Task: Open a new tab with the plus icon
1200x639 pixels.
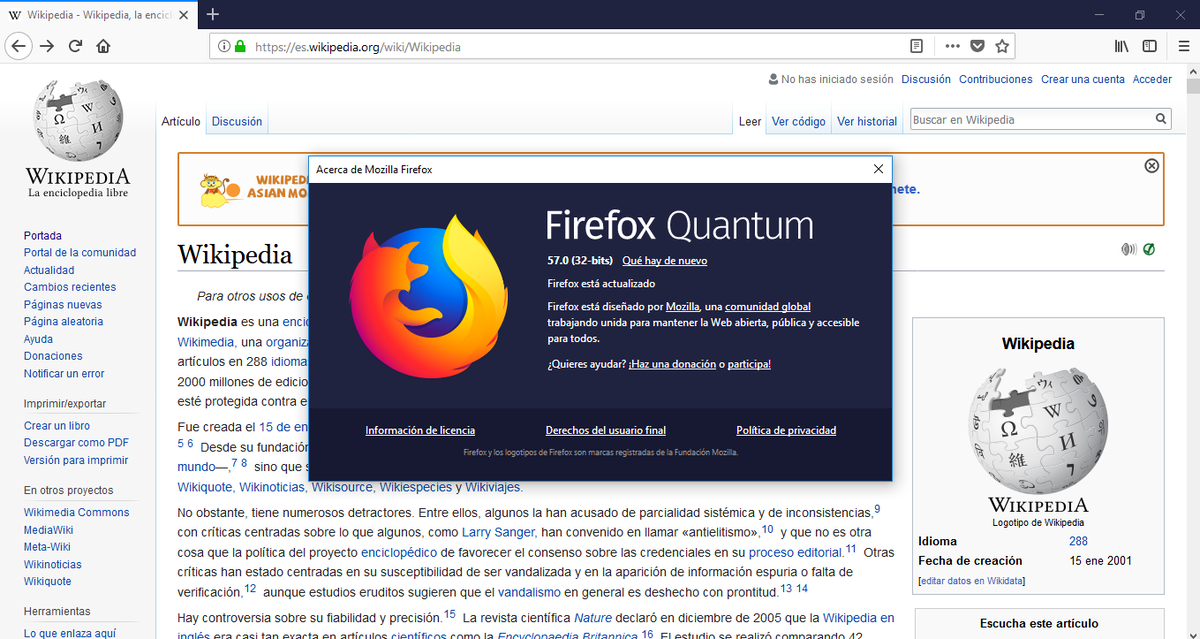Action: point(212,14)
